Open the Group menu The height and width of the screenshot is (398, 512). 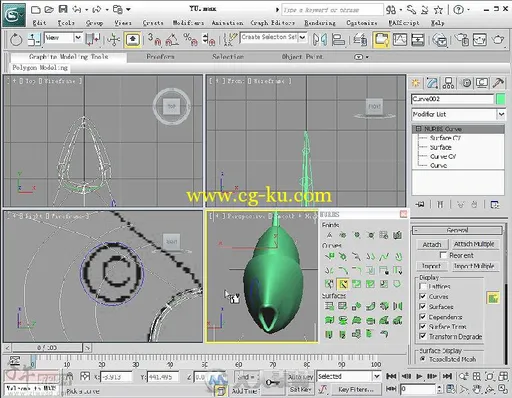tap(94, 23)
